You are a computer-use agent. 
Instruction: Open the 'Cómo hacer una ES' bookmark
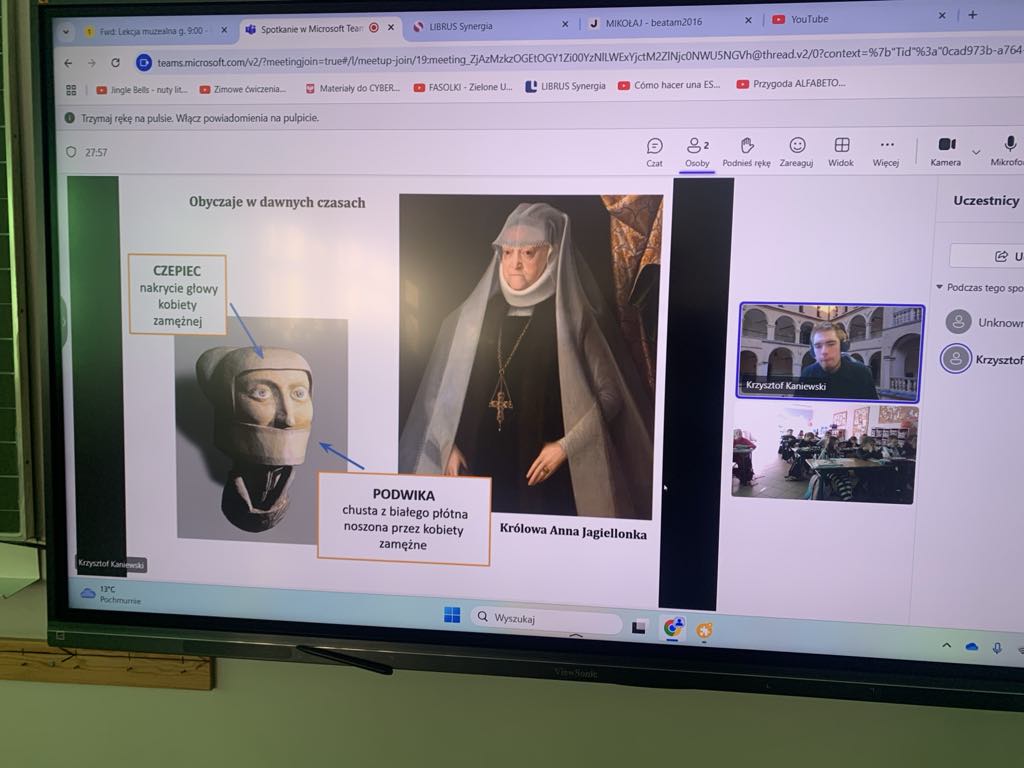[669, 85]
